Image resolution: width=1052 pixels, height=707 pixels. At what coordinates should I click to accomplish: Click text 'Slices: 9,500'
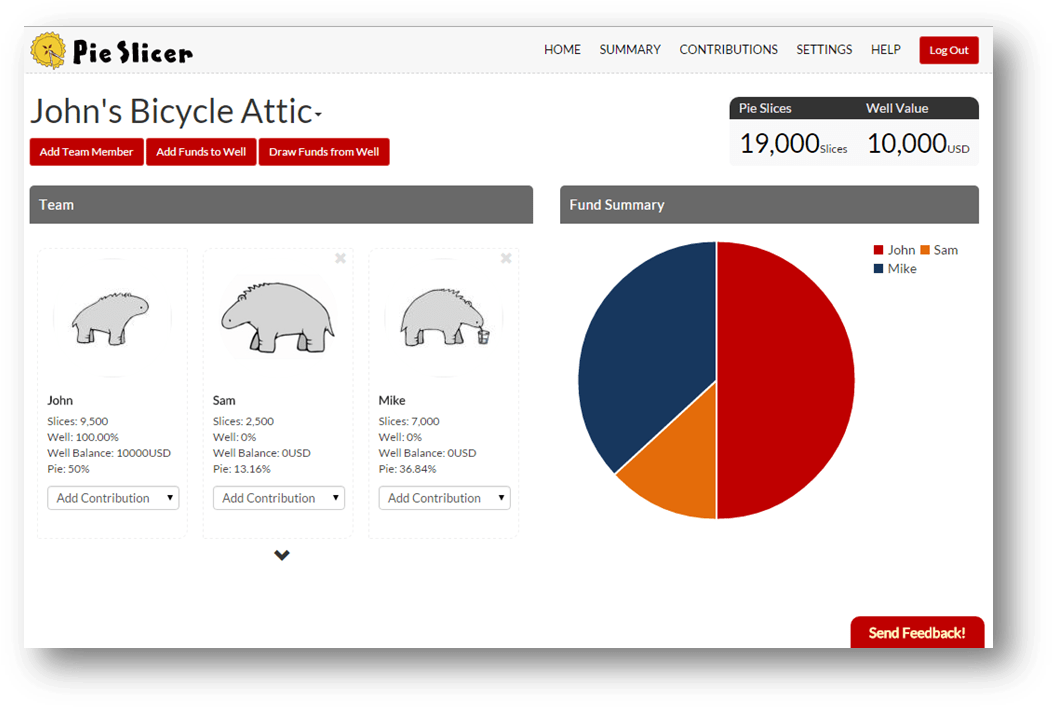[x=77, y=421]
